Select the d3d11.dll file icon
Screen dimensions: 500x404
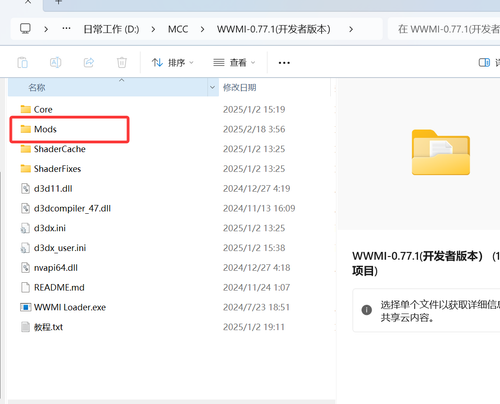[26, 188]
